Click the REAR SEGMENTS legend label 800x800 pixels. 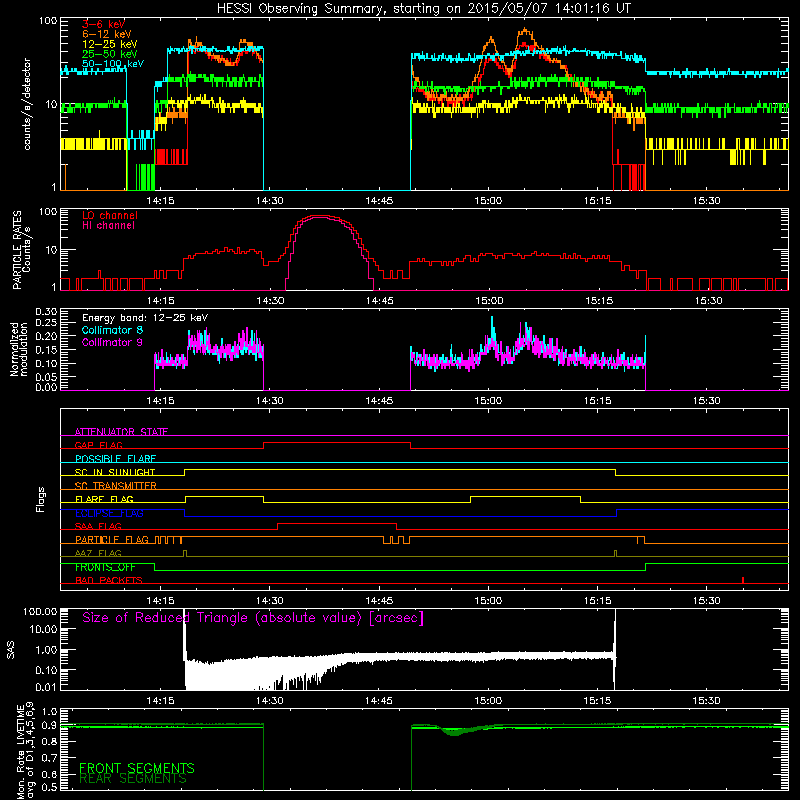(133, 779)
